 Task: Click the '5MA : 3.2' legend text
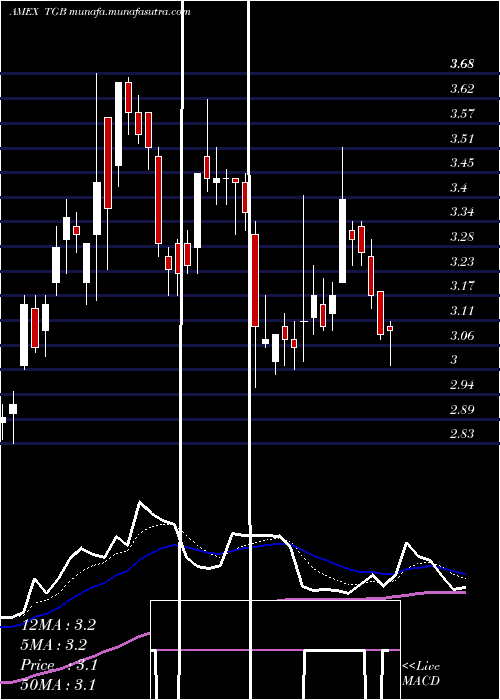pos(54,645)
